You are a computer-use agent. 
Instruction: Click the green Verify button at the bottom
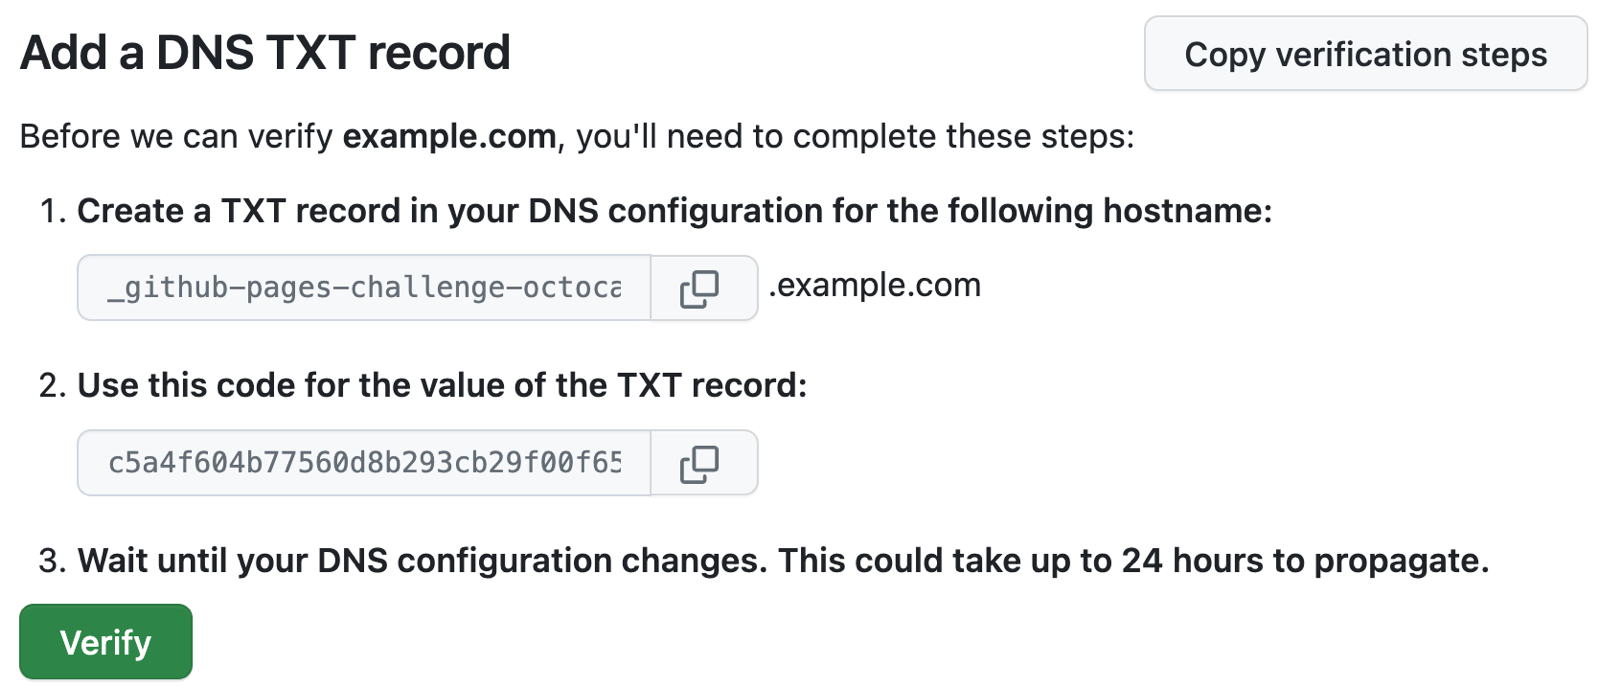pos(105,641)
